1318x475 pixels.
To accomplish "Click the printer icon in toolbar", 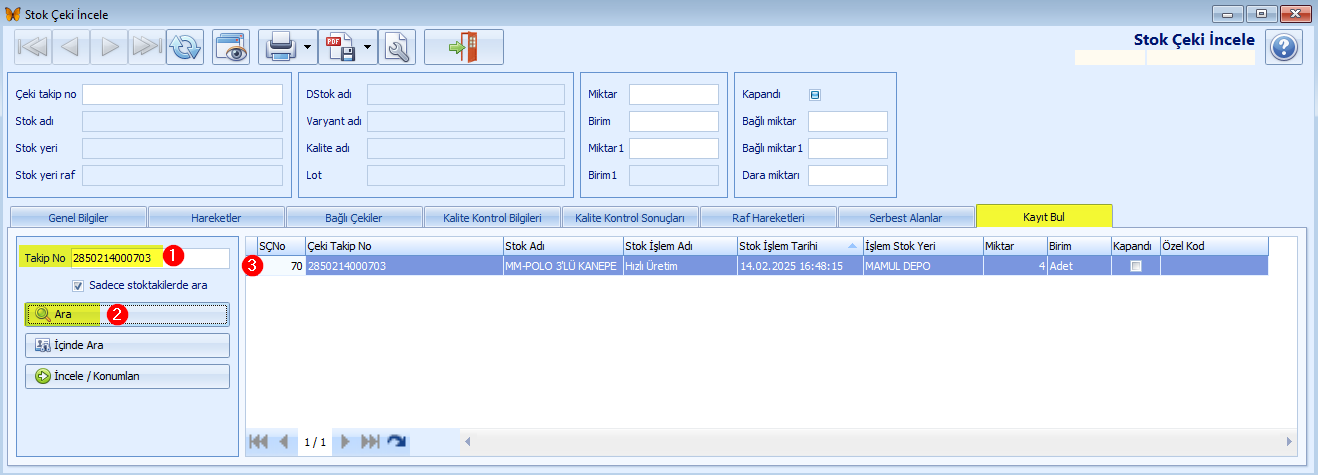I will (280, 47).
